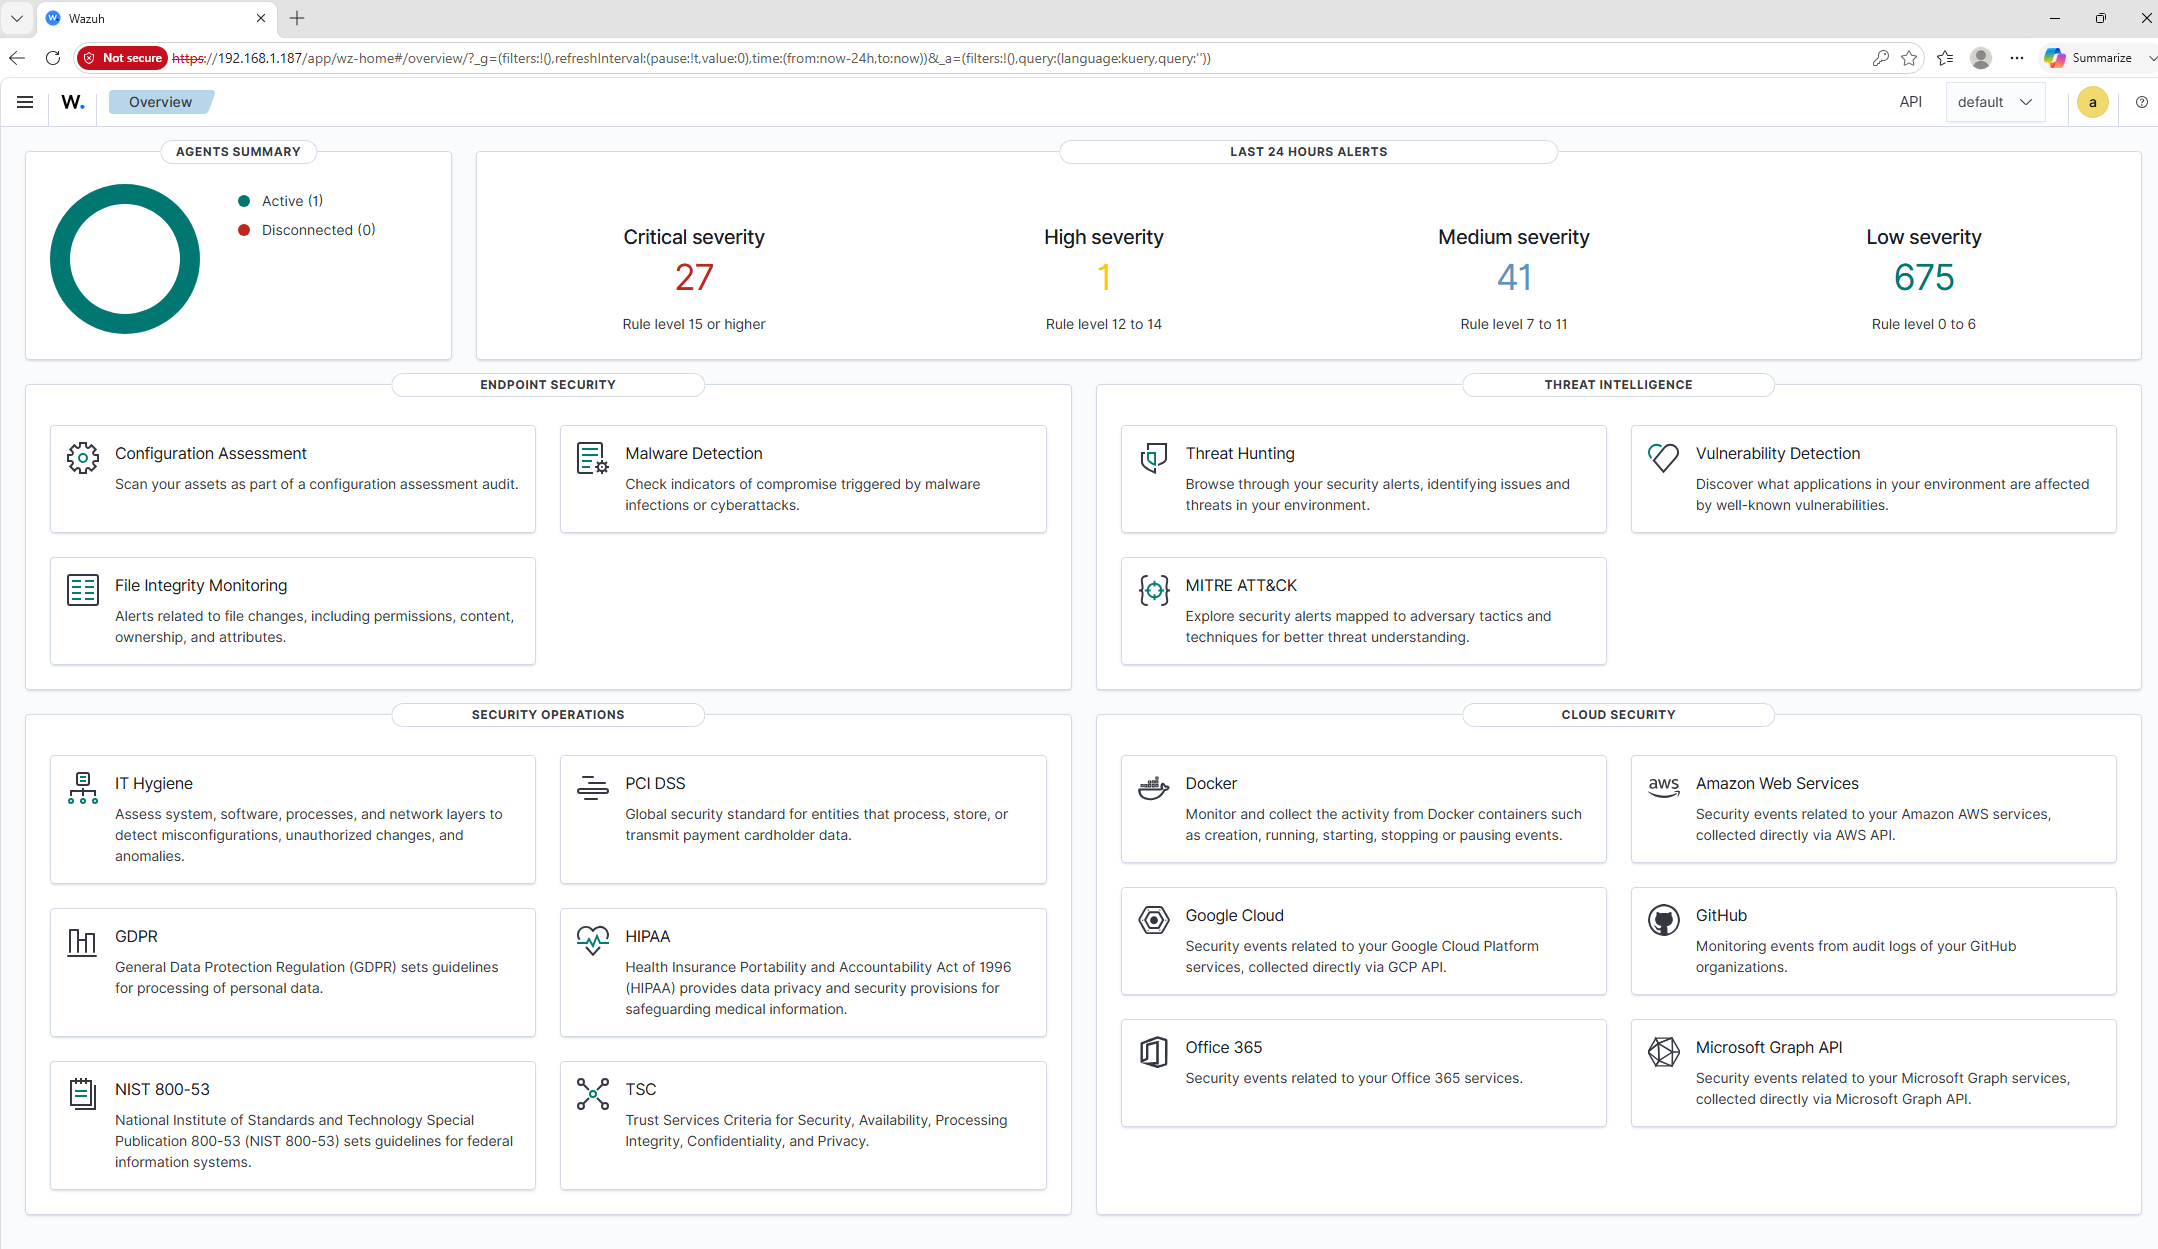Click the GitHub octocat icon

click(1664, 920)
